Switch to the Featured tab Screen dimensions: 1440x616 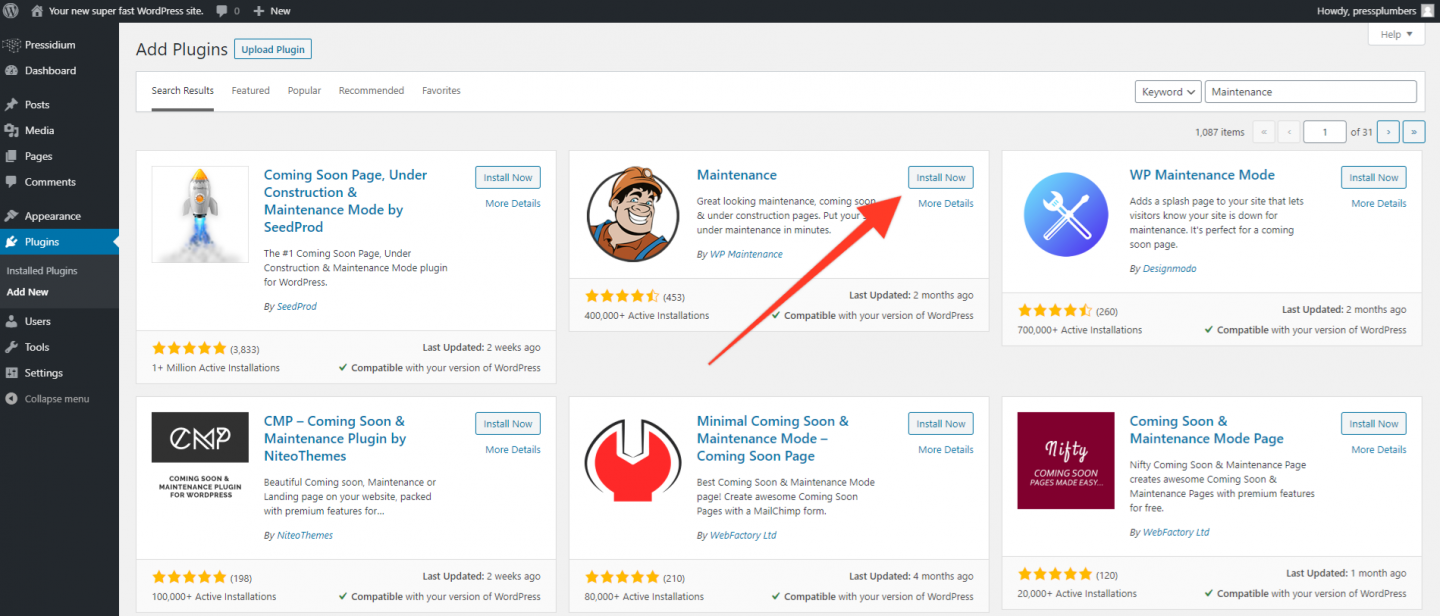tap(251, 91)
